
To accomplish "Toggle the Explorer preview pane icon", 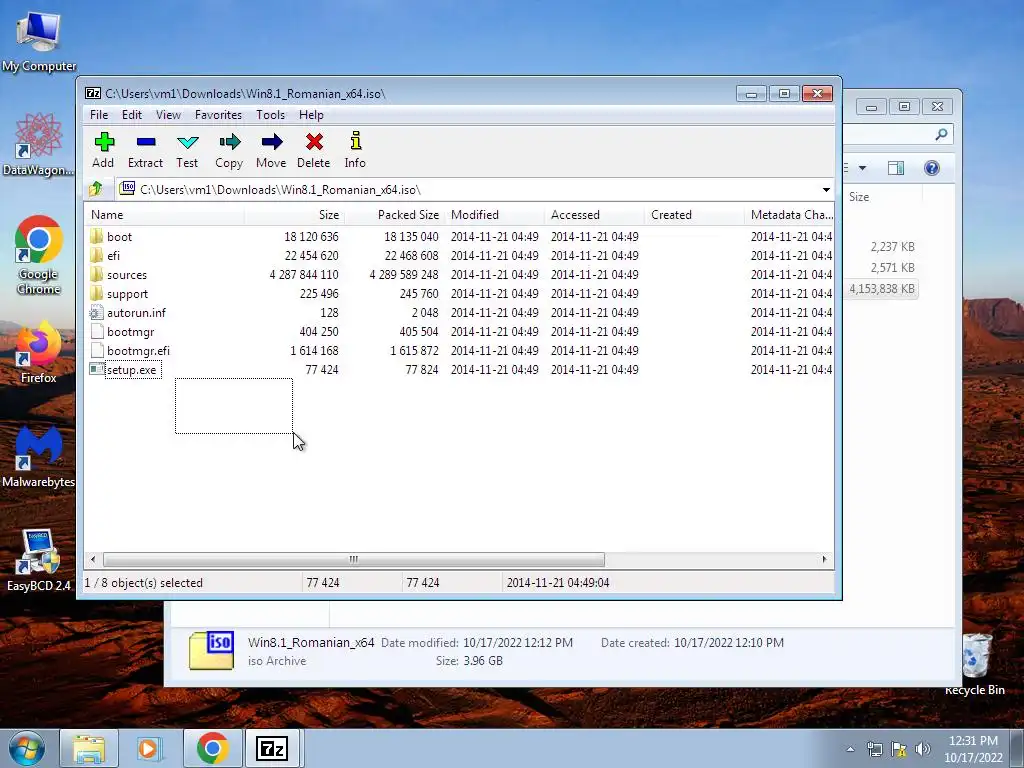I will point(896,168).
